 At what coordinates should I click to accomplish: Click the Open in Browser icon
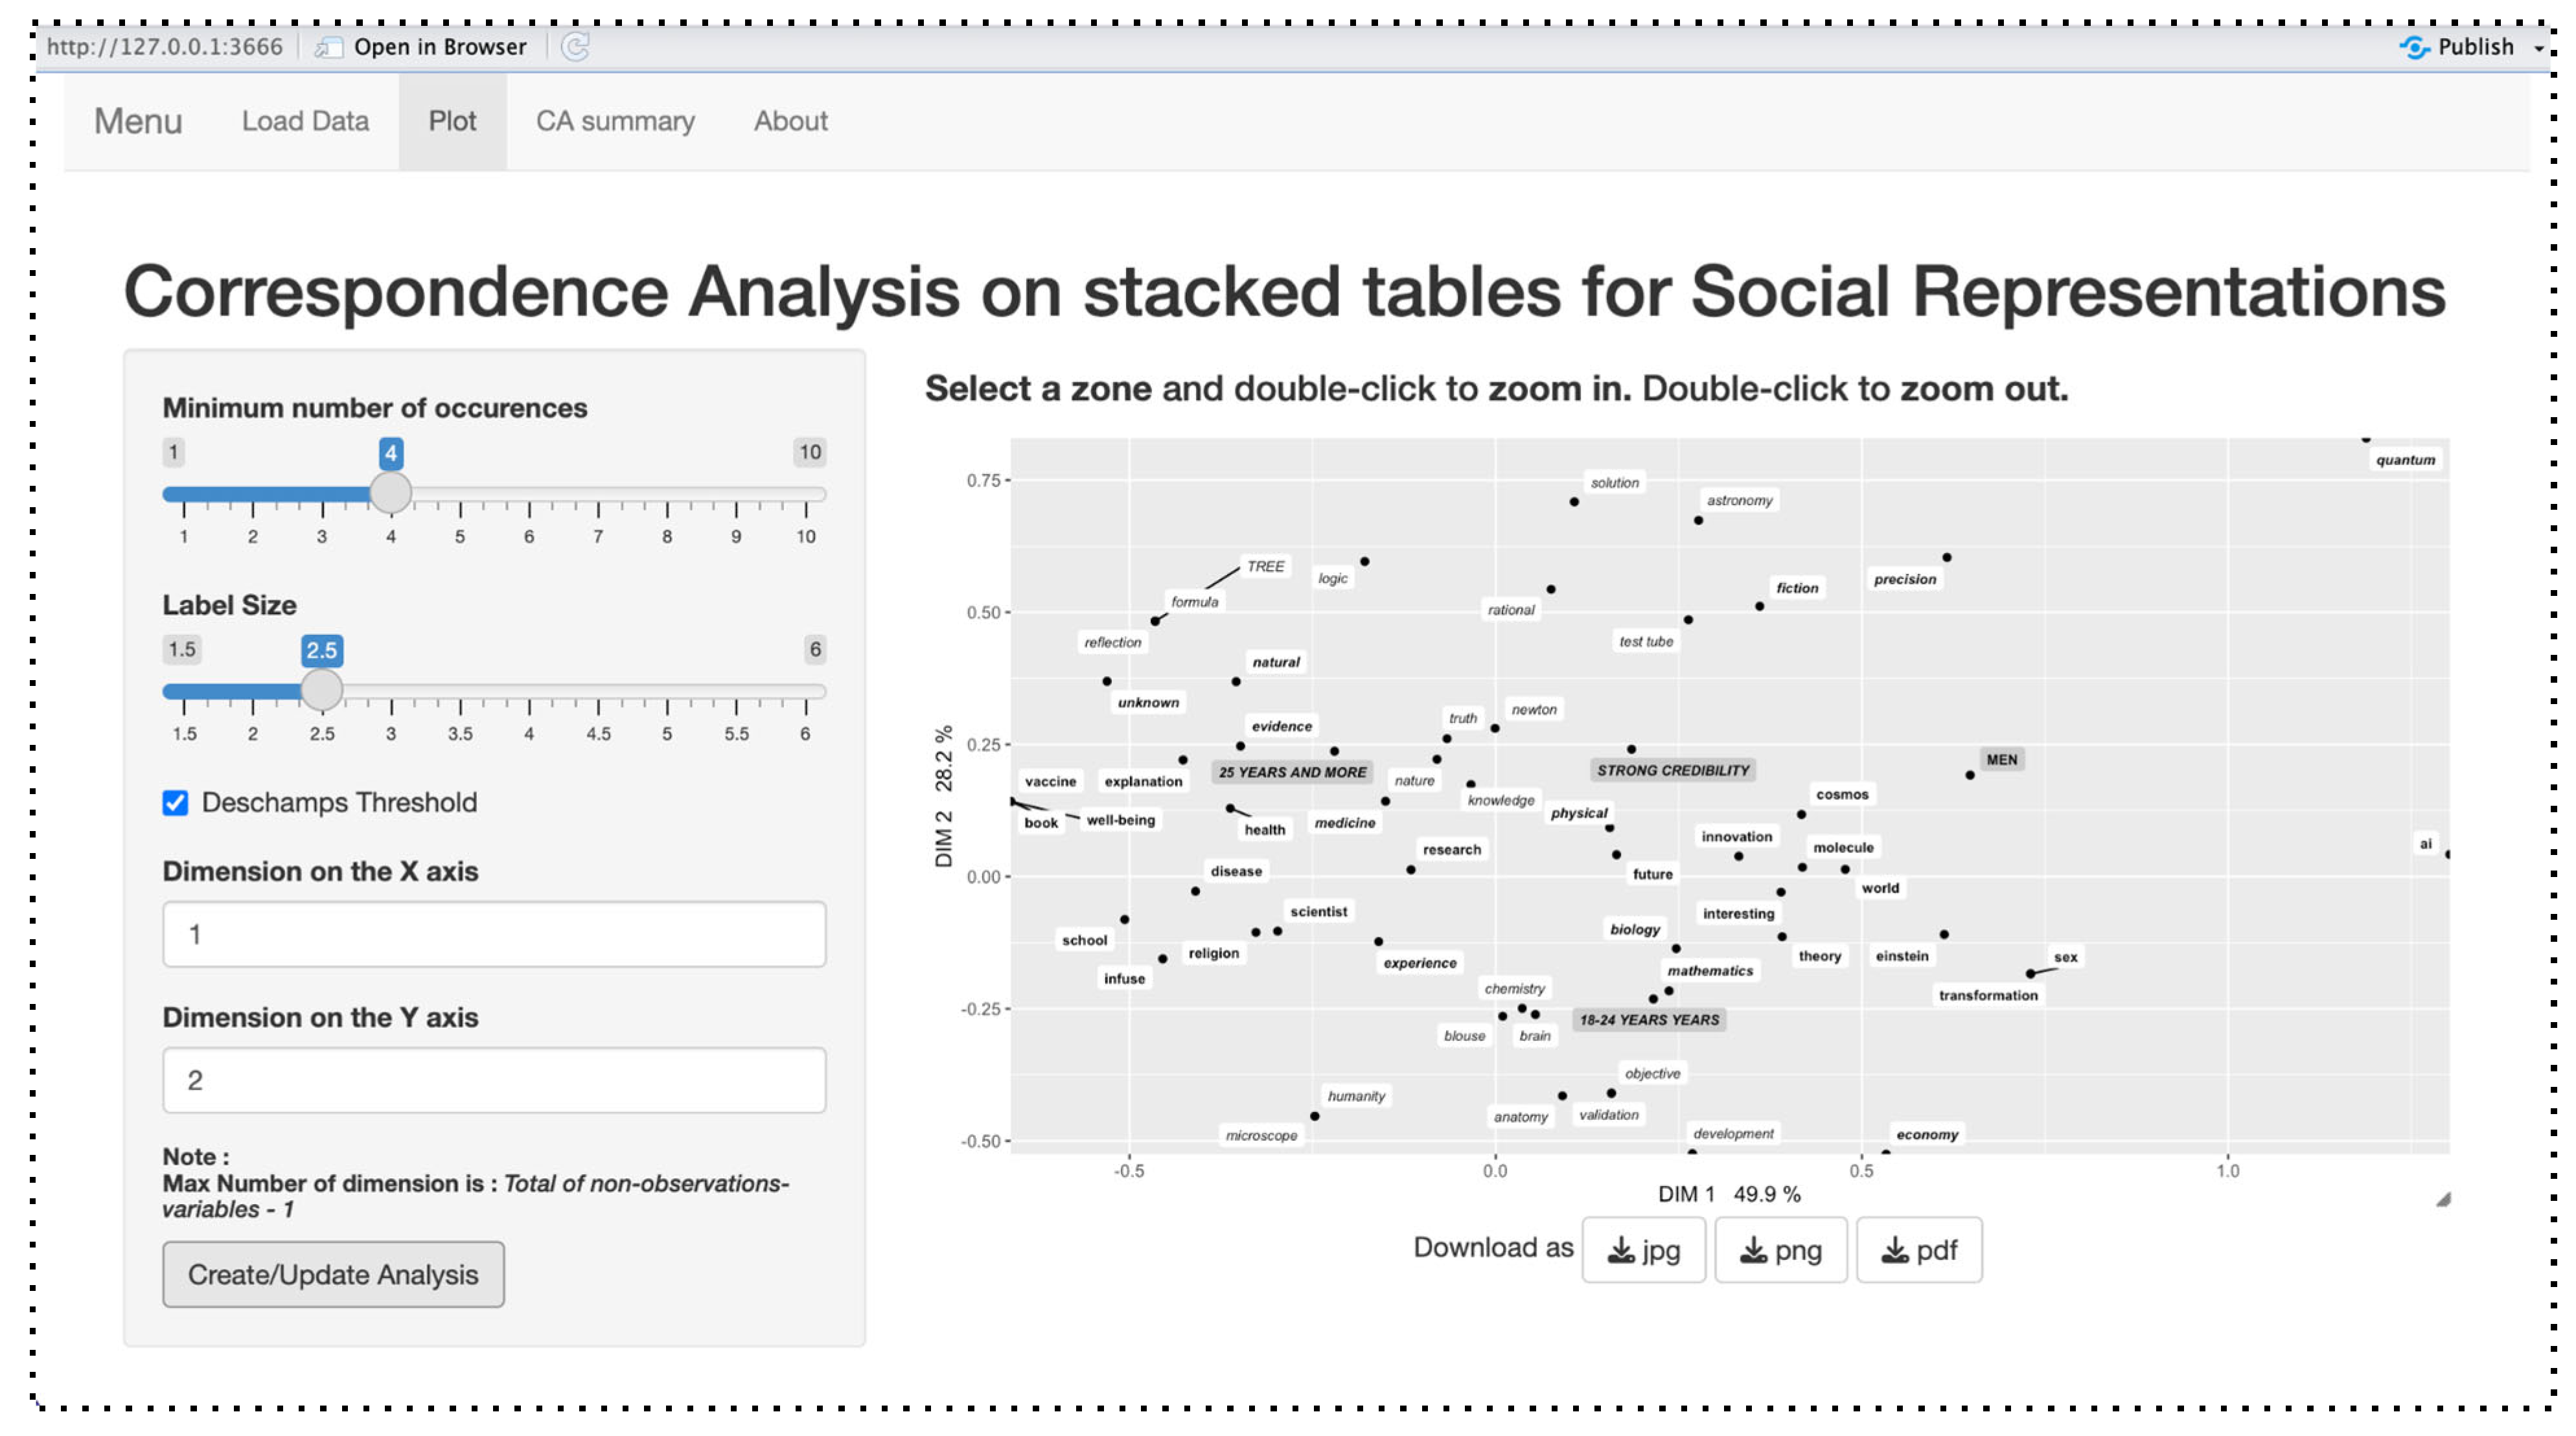coord(328,47)
